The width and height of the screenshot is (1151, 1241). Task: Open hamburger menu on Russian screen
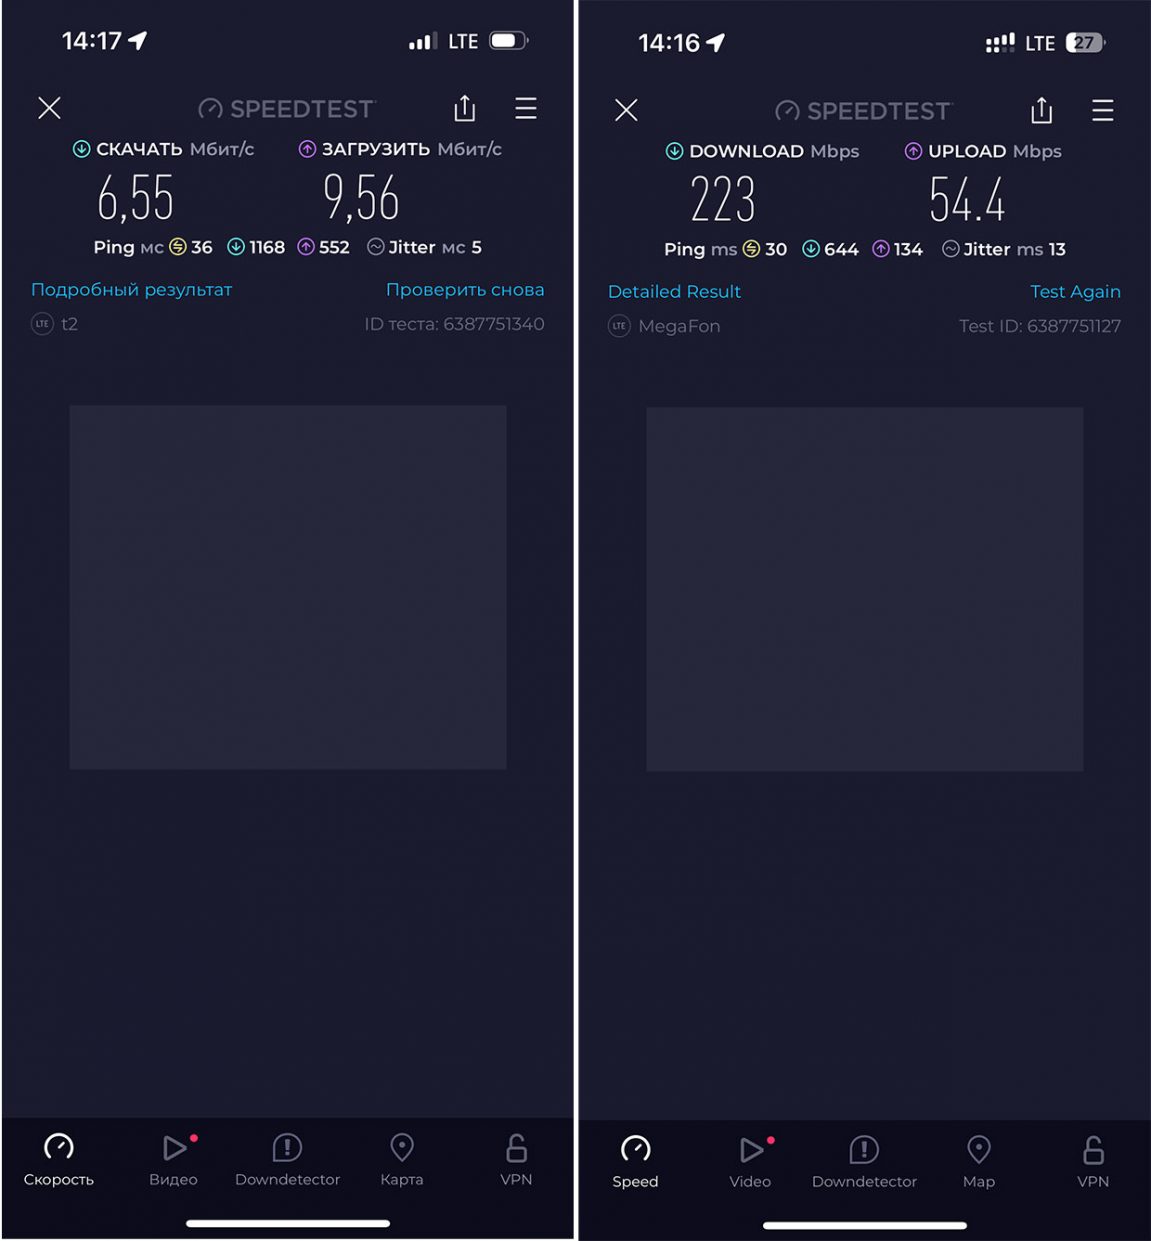coord(526,108)
